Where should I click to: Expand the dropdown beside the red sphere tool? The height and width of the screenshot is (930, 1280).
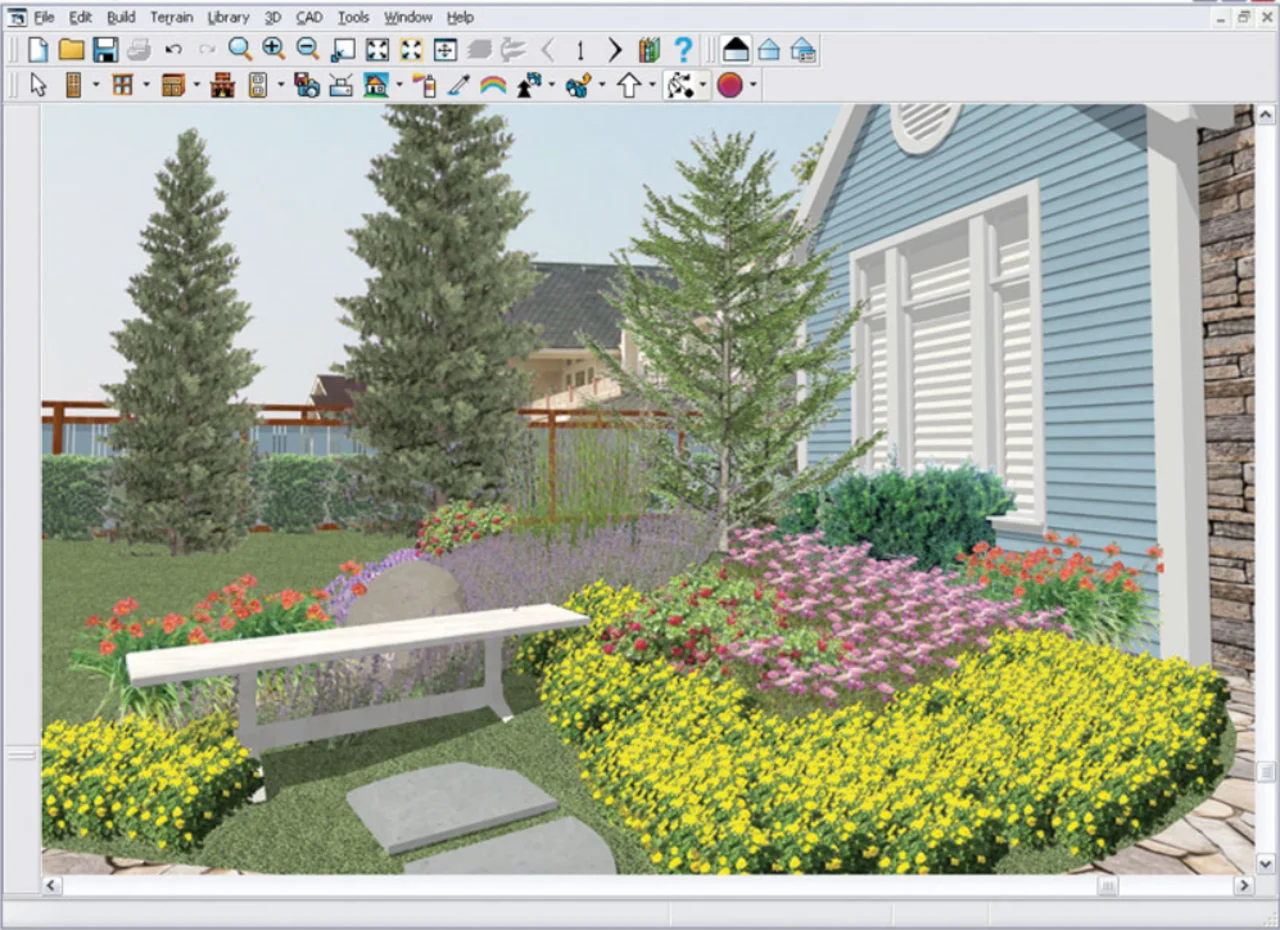(753, 86)
